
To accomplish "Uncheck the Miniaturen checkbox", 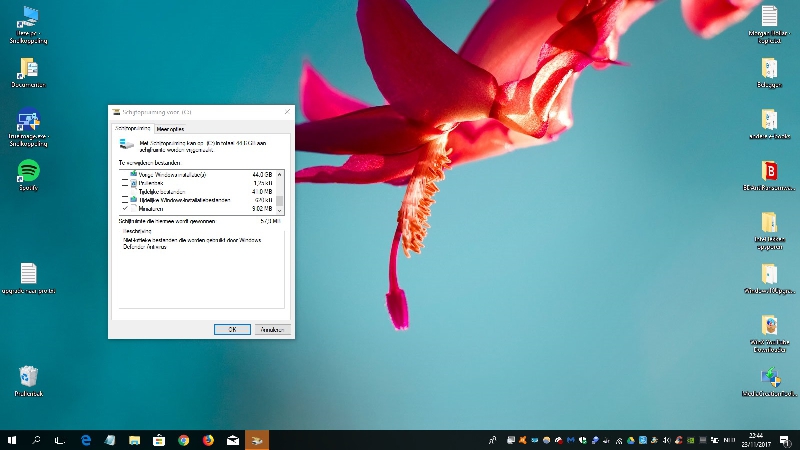I will click(126, 209).
